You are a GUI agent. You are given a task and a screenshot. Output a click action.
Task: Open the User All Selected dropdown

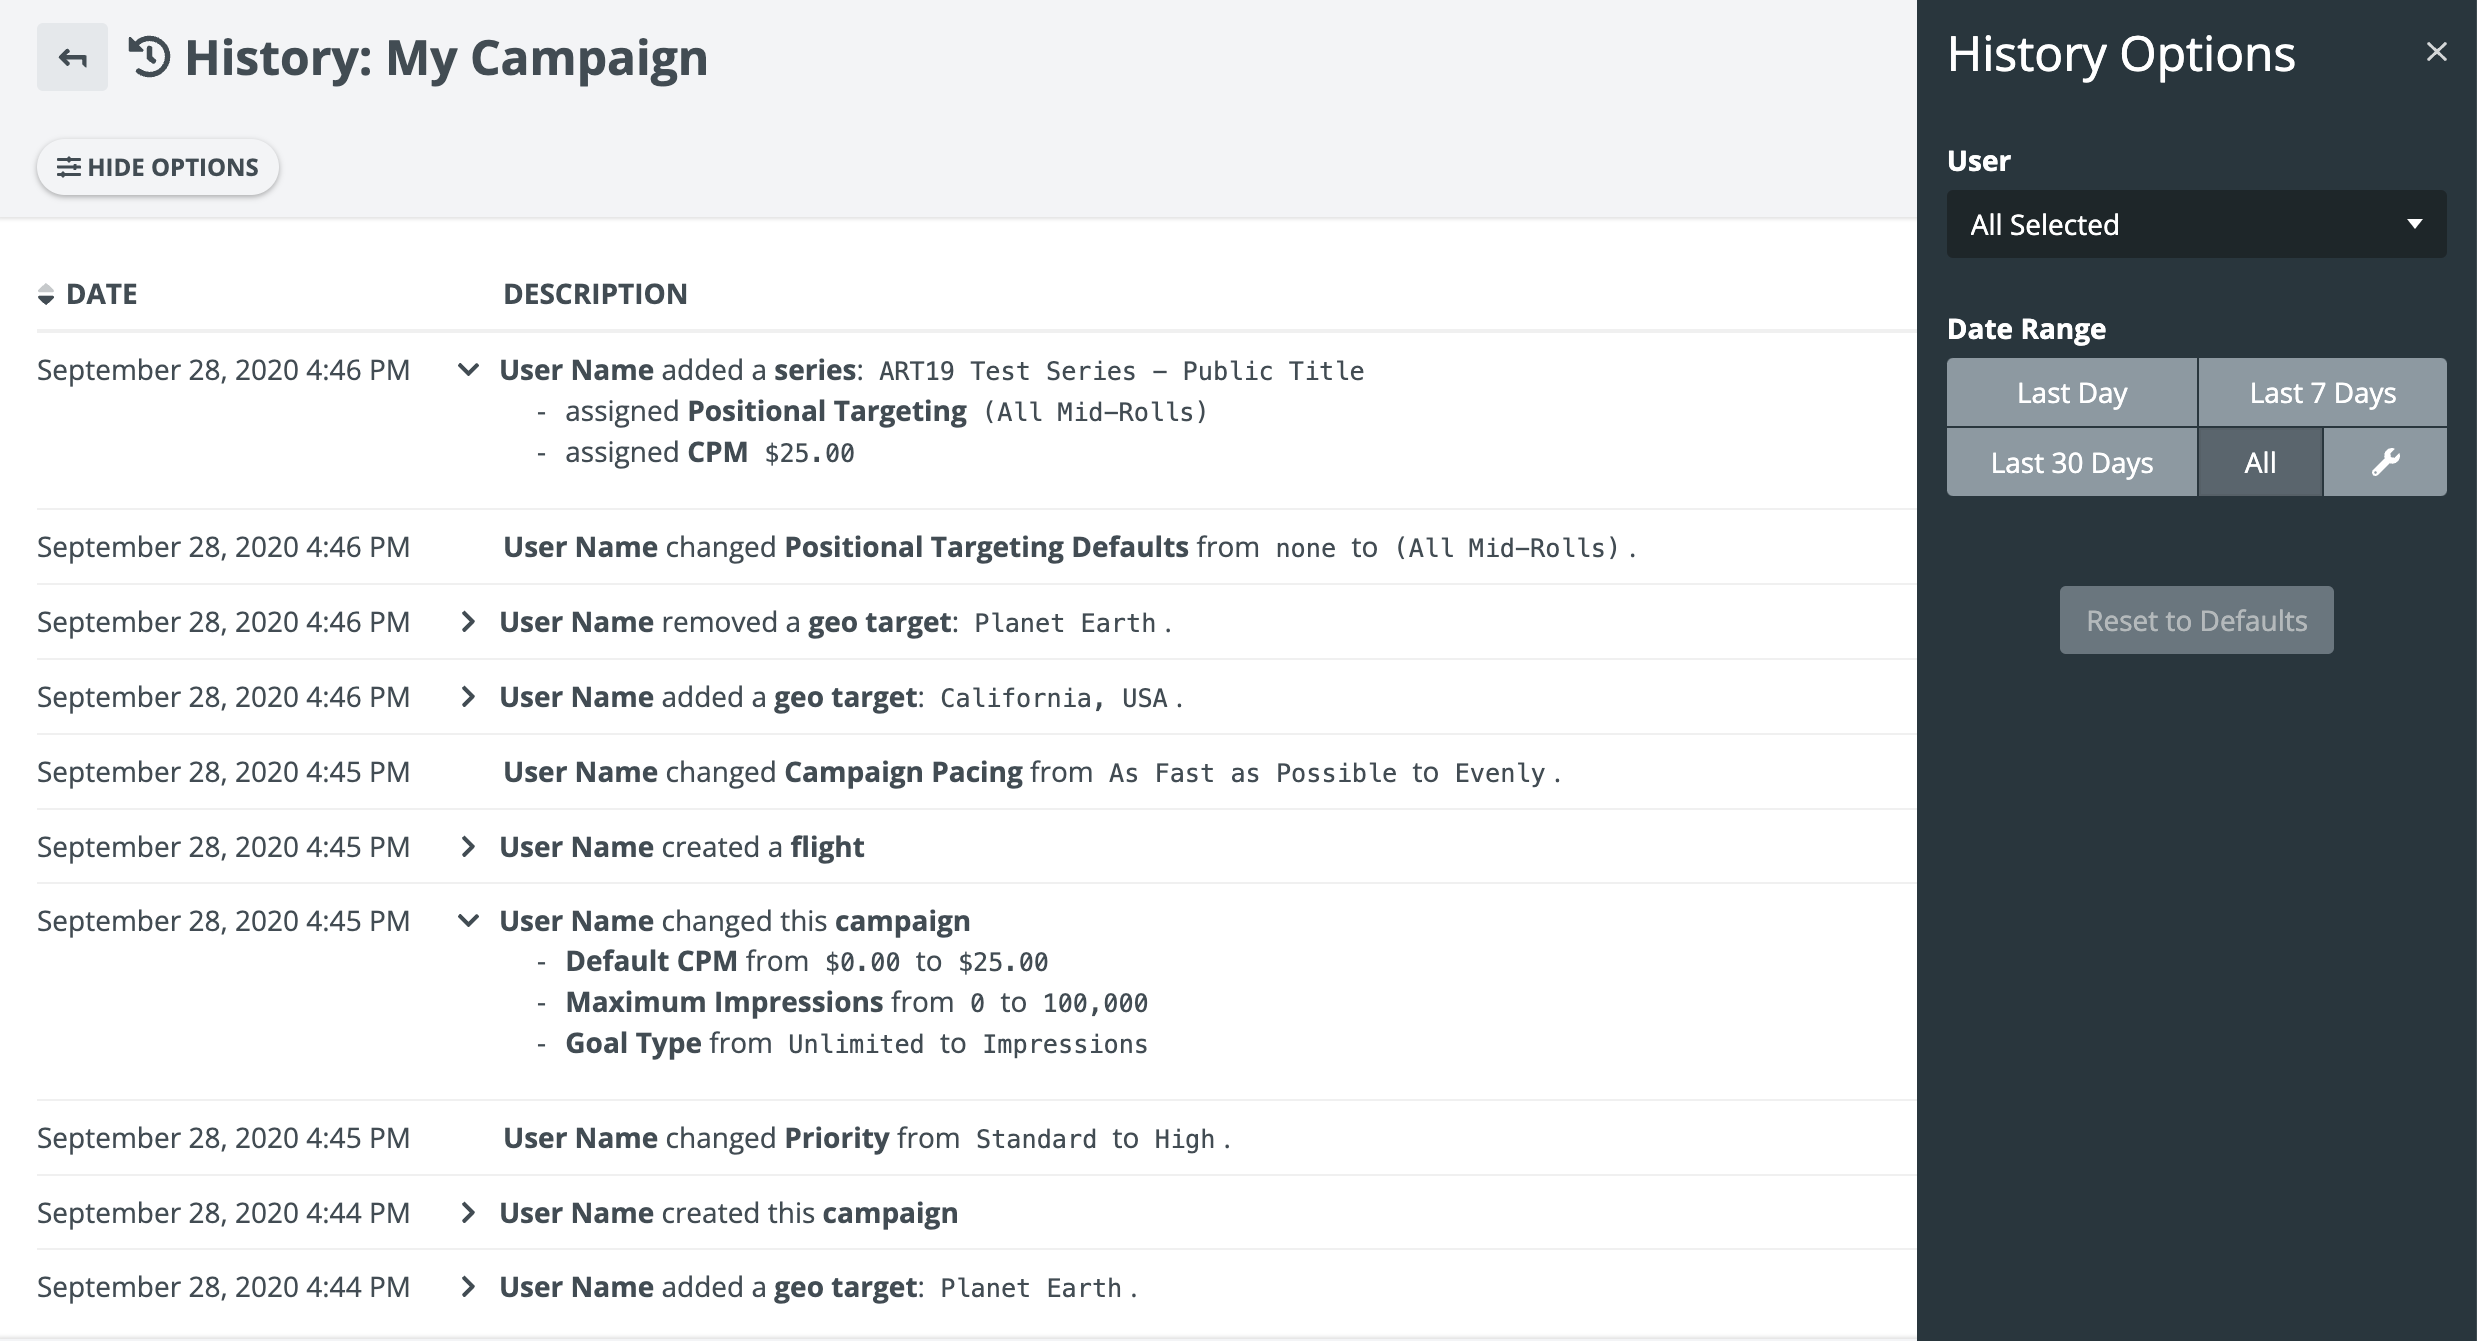coord(2196,224)
